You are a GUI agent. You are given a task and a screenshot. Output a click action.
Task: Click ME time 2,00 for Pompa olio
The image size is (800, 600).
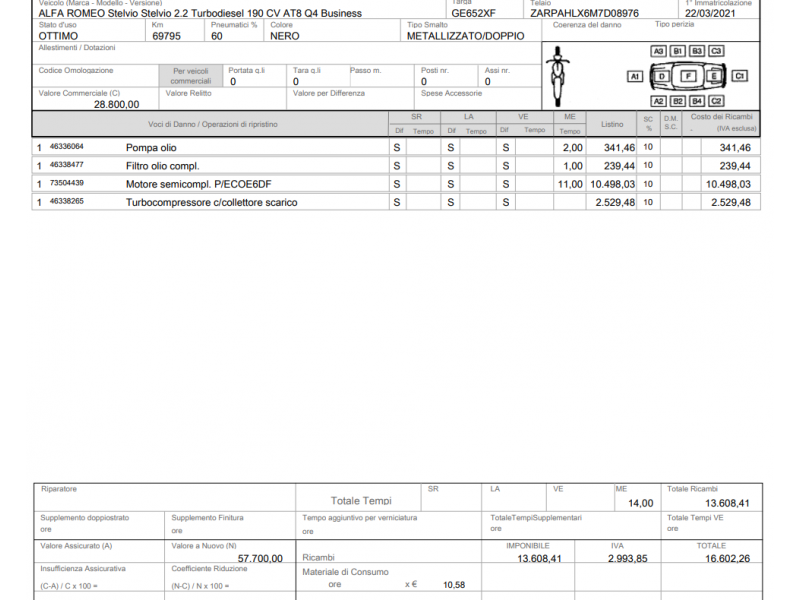[572, 148]
